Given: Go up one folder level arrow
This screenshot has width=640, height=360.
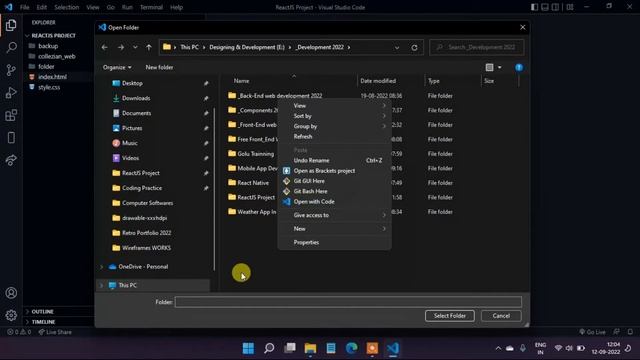Looking at the screenshot, I should tap(149, 47).
